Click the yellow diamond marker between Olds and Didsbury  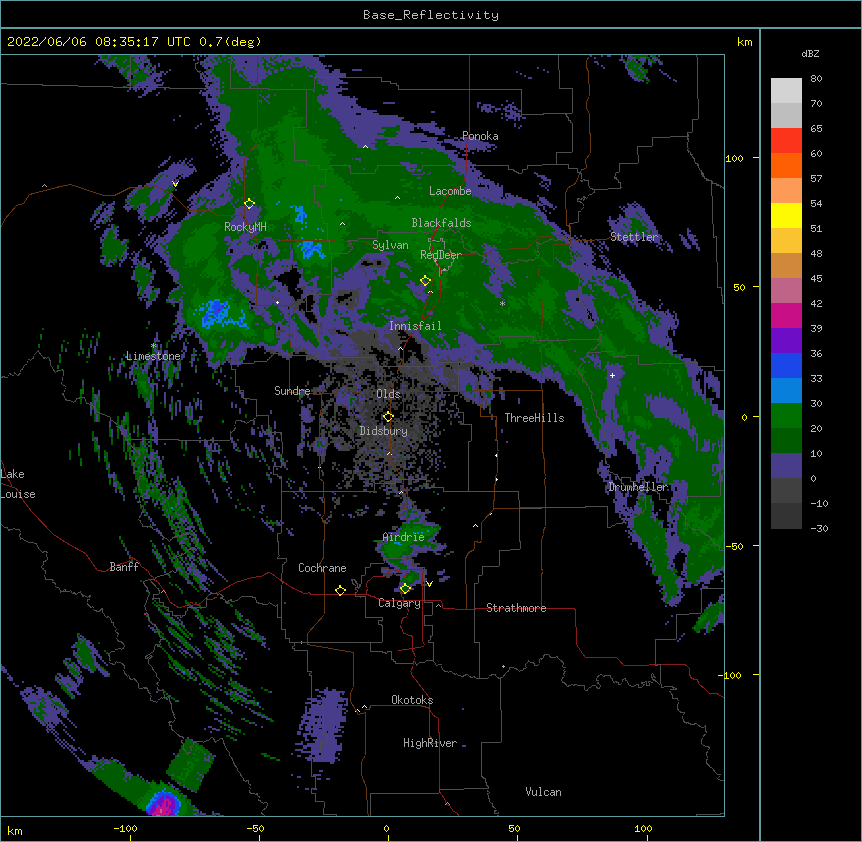click(x=388, y=416)
